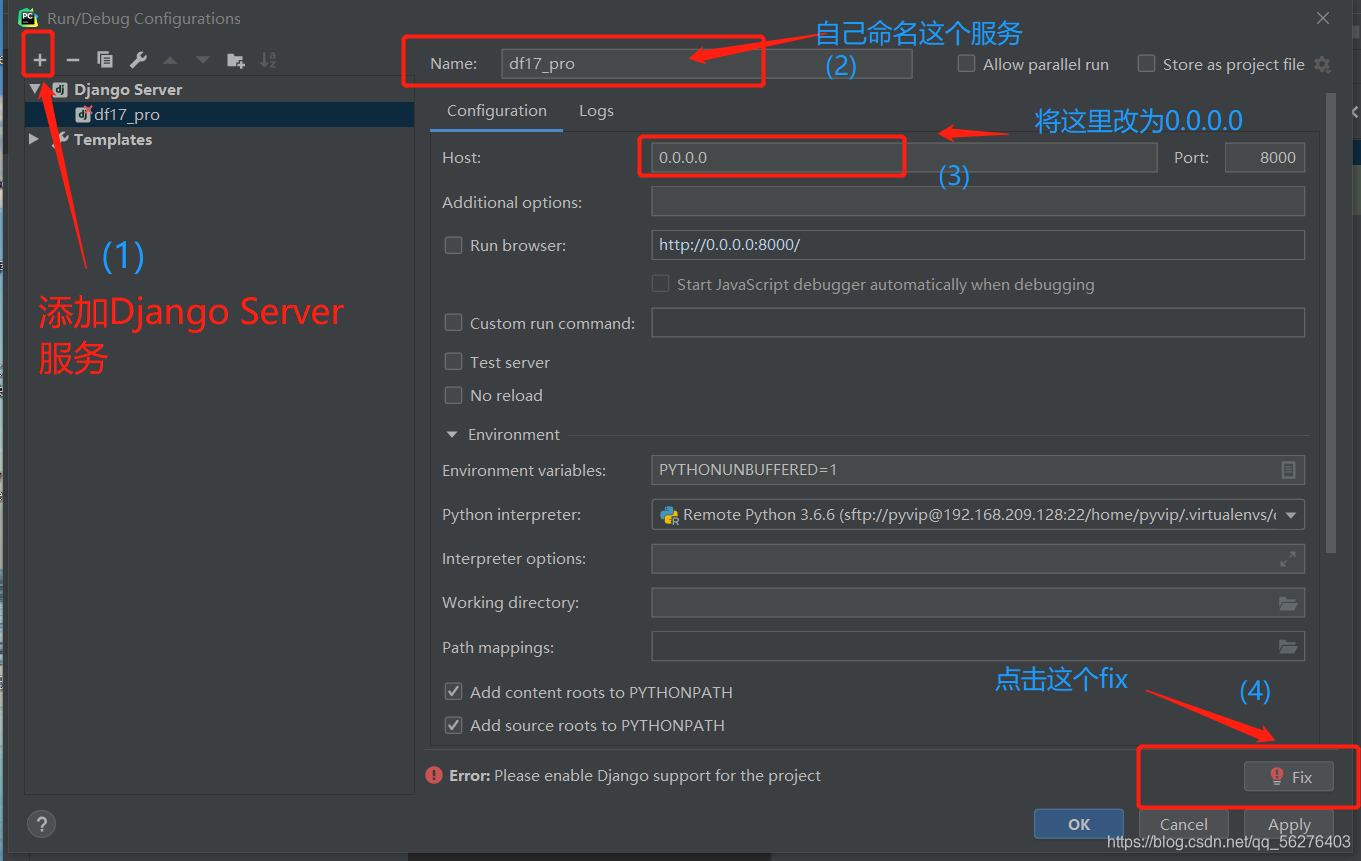
Task: Select Django Server in the tree
Action: click(x=128, y=89)
